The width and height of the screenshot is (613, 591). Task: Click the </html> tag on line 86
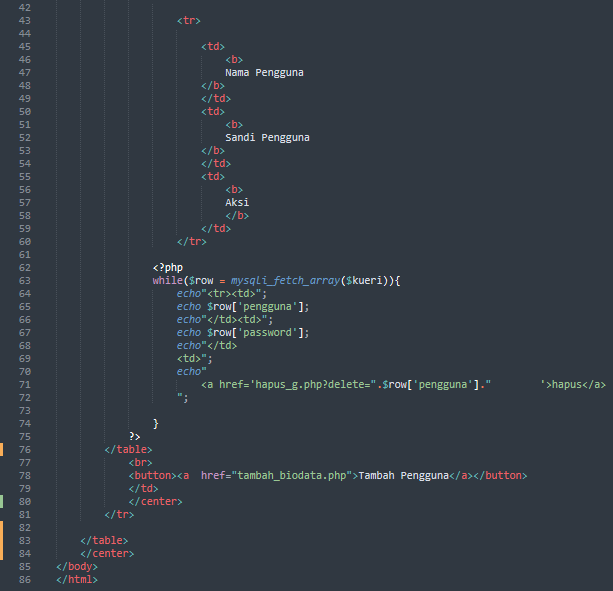pos(77,580)
